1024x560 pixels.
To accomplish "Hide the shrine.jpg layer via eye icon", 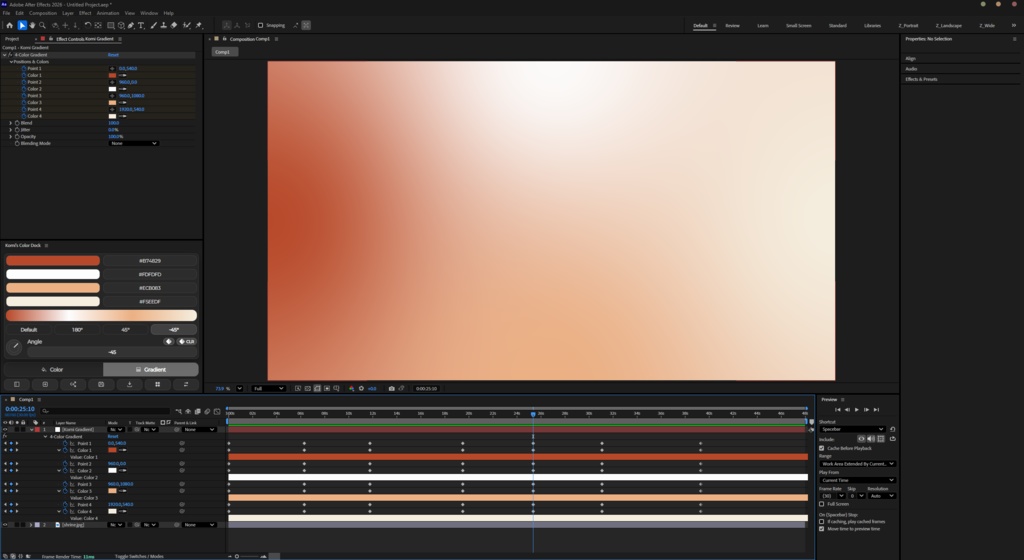I will pyautogui.click(x=5, y=525).
